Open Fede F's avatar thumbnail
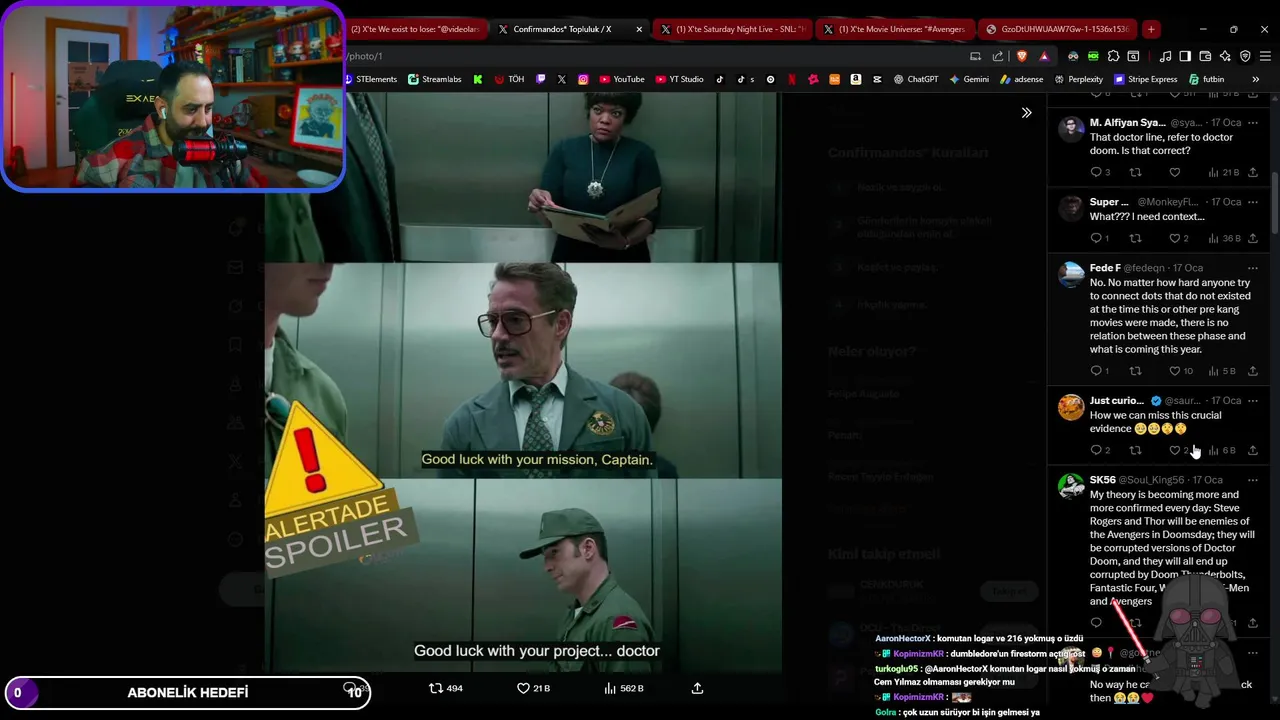This screenshot has width=1280, height=720. pos(1071,275)
